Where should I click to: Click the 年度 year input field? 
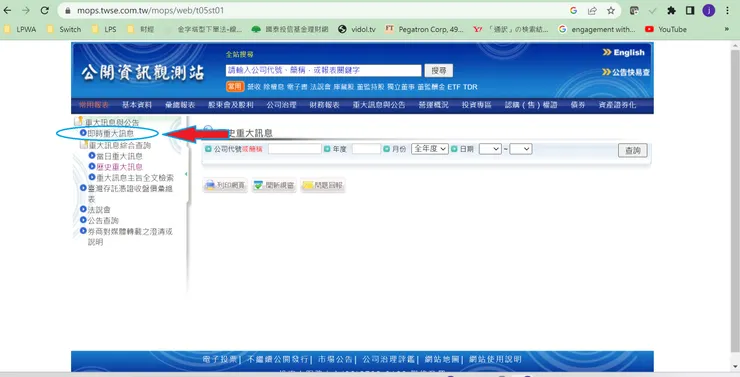point(366,149)
